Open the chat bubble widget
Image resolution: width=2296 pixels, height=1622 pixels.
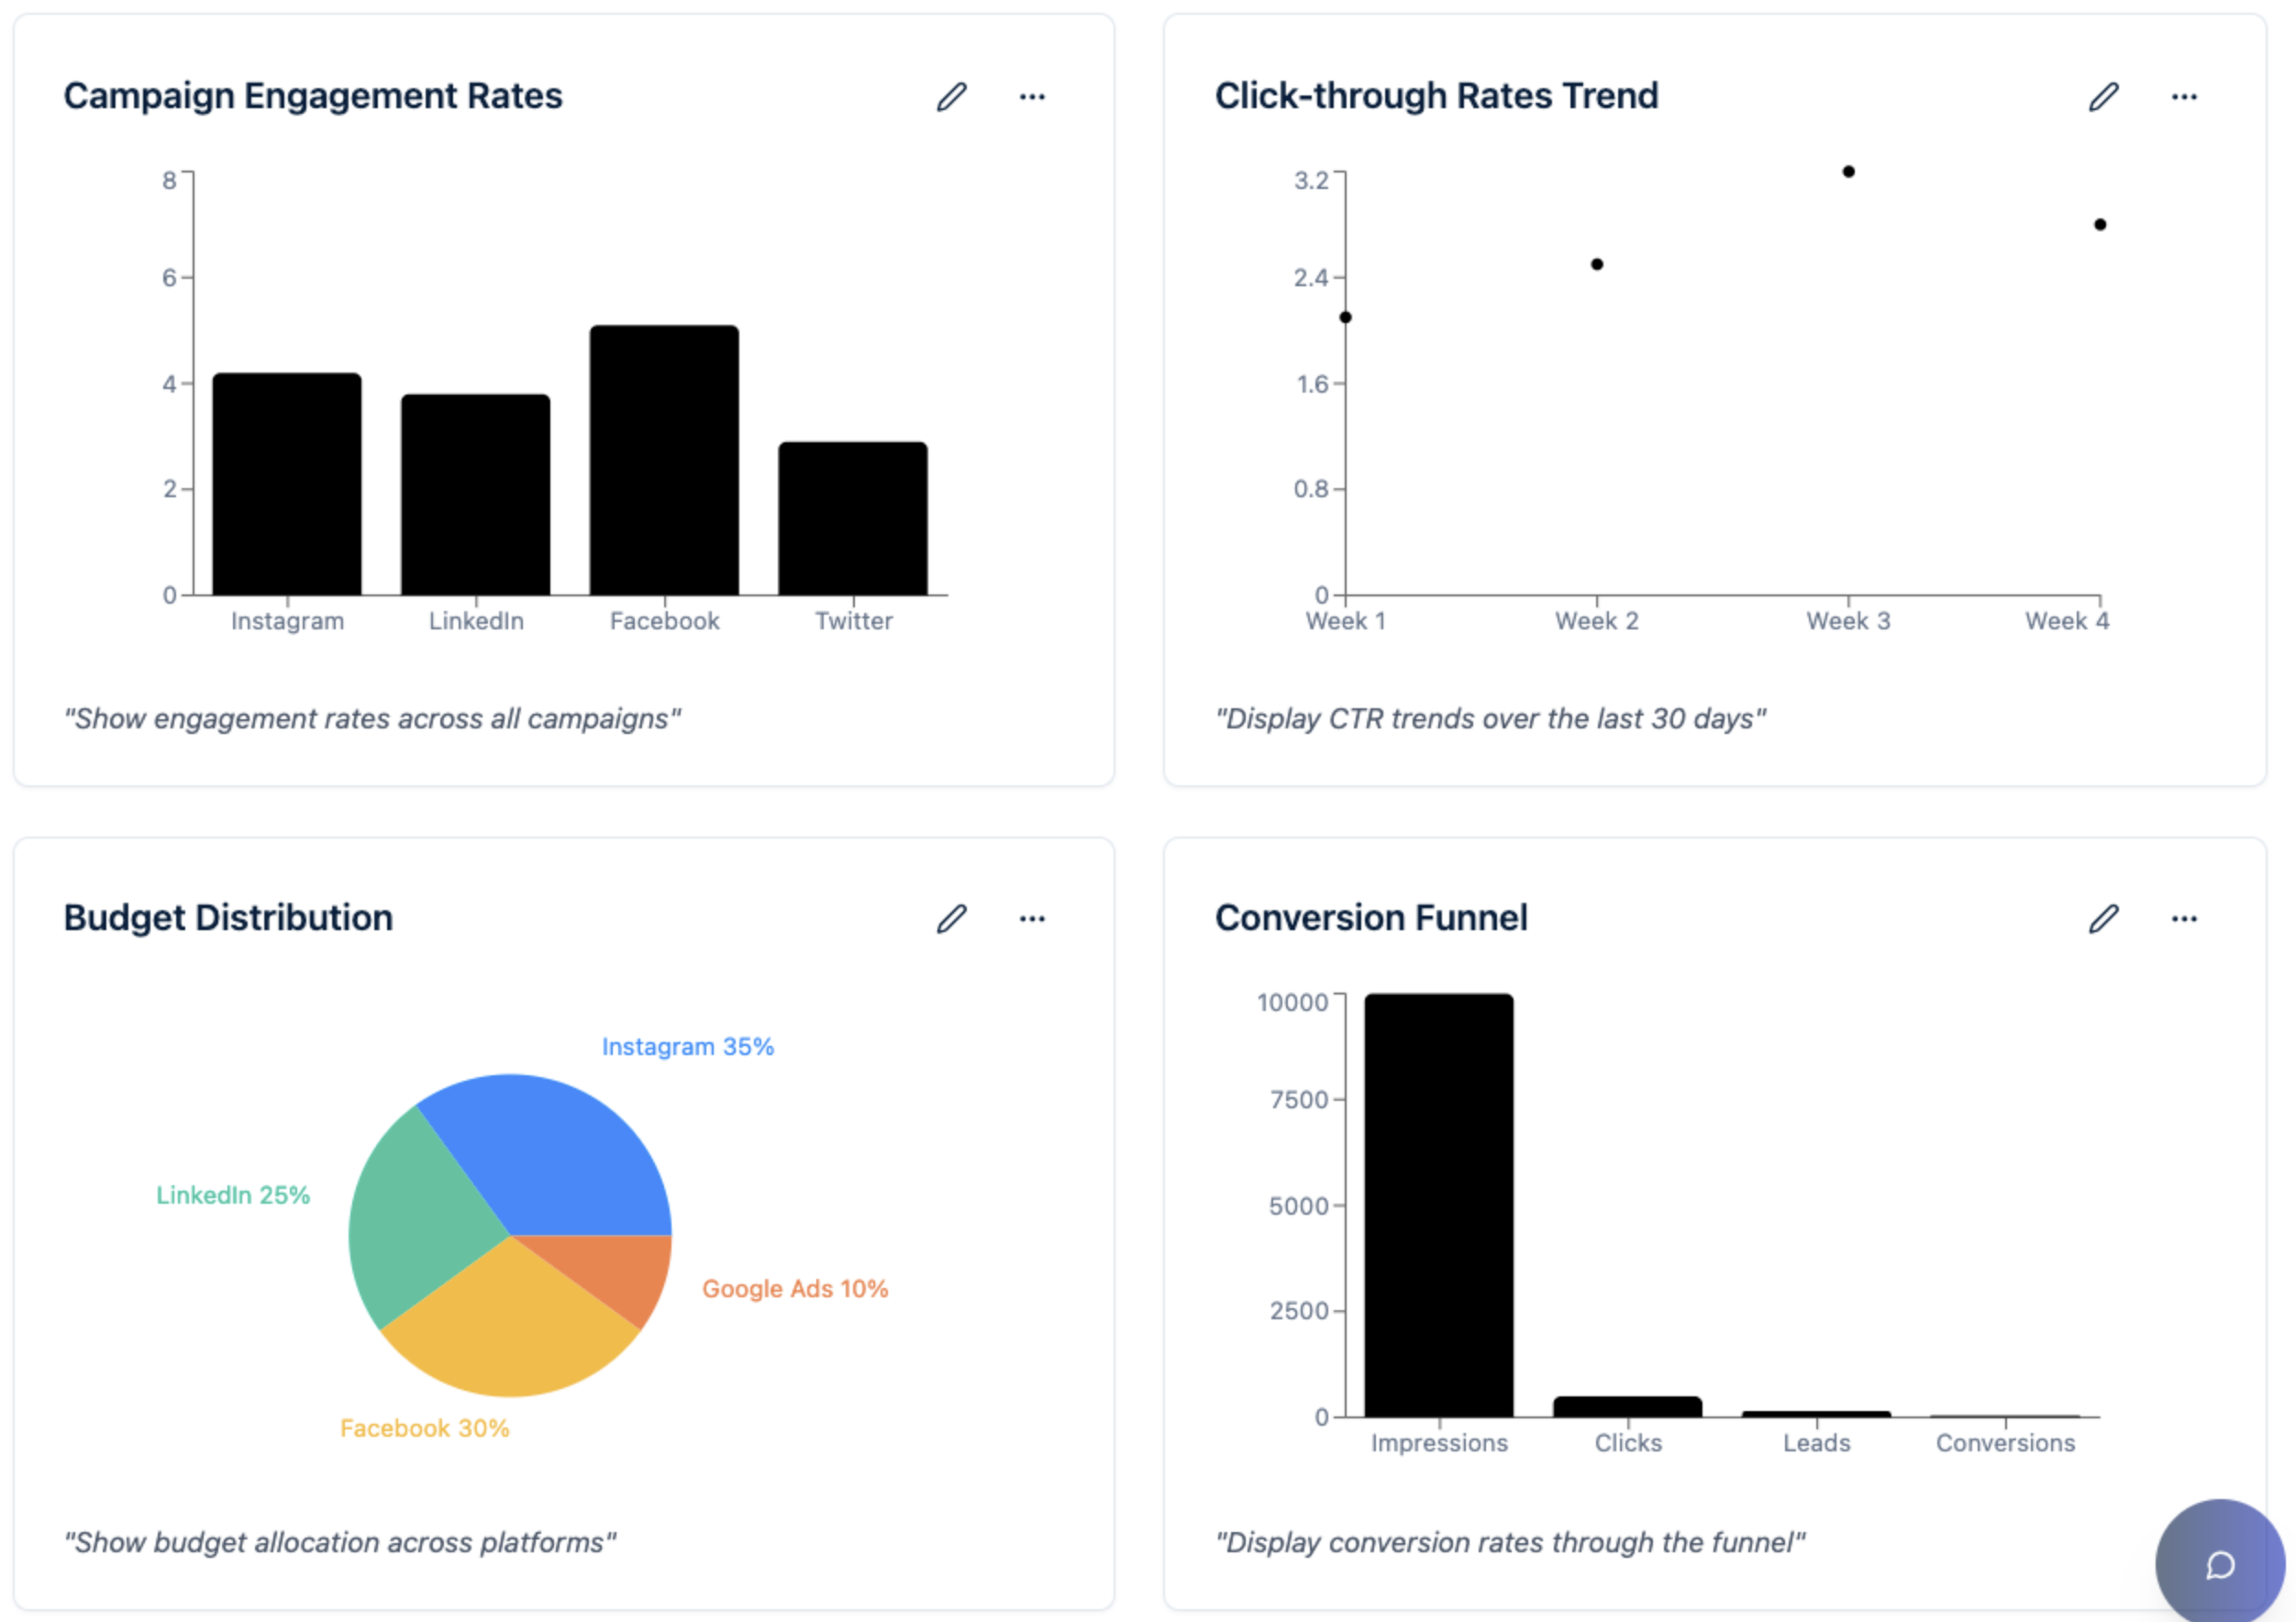coord(2219,1564)
